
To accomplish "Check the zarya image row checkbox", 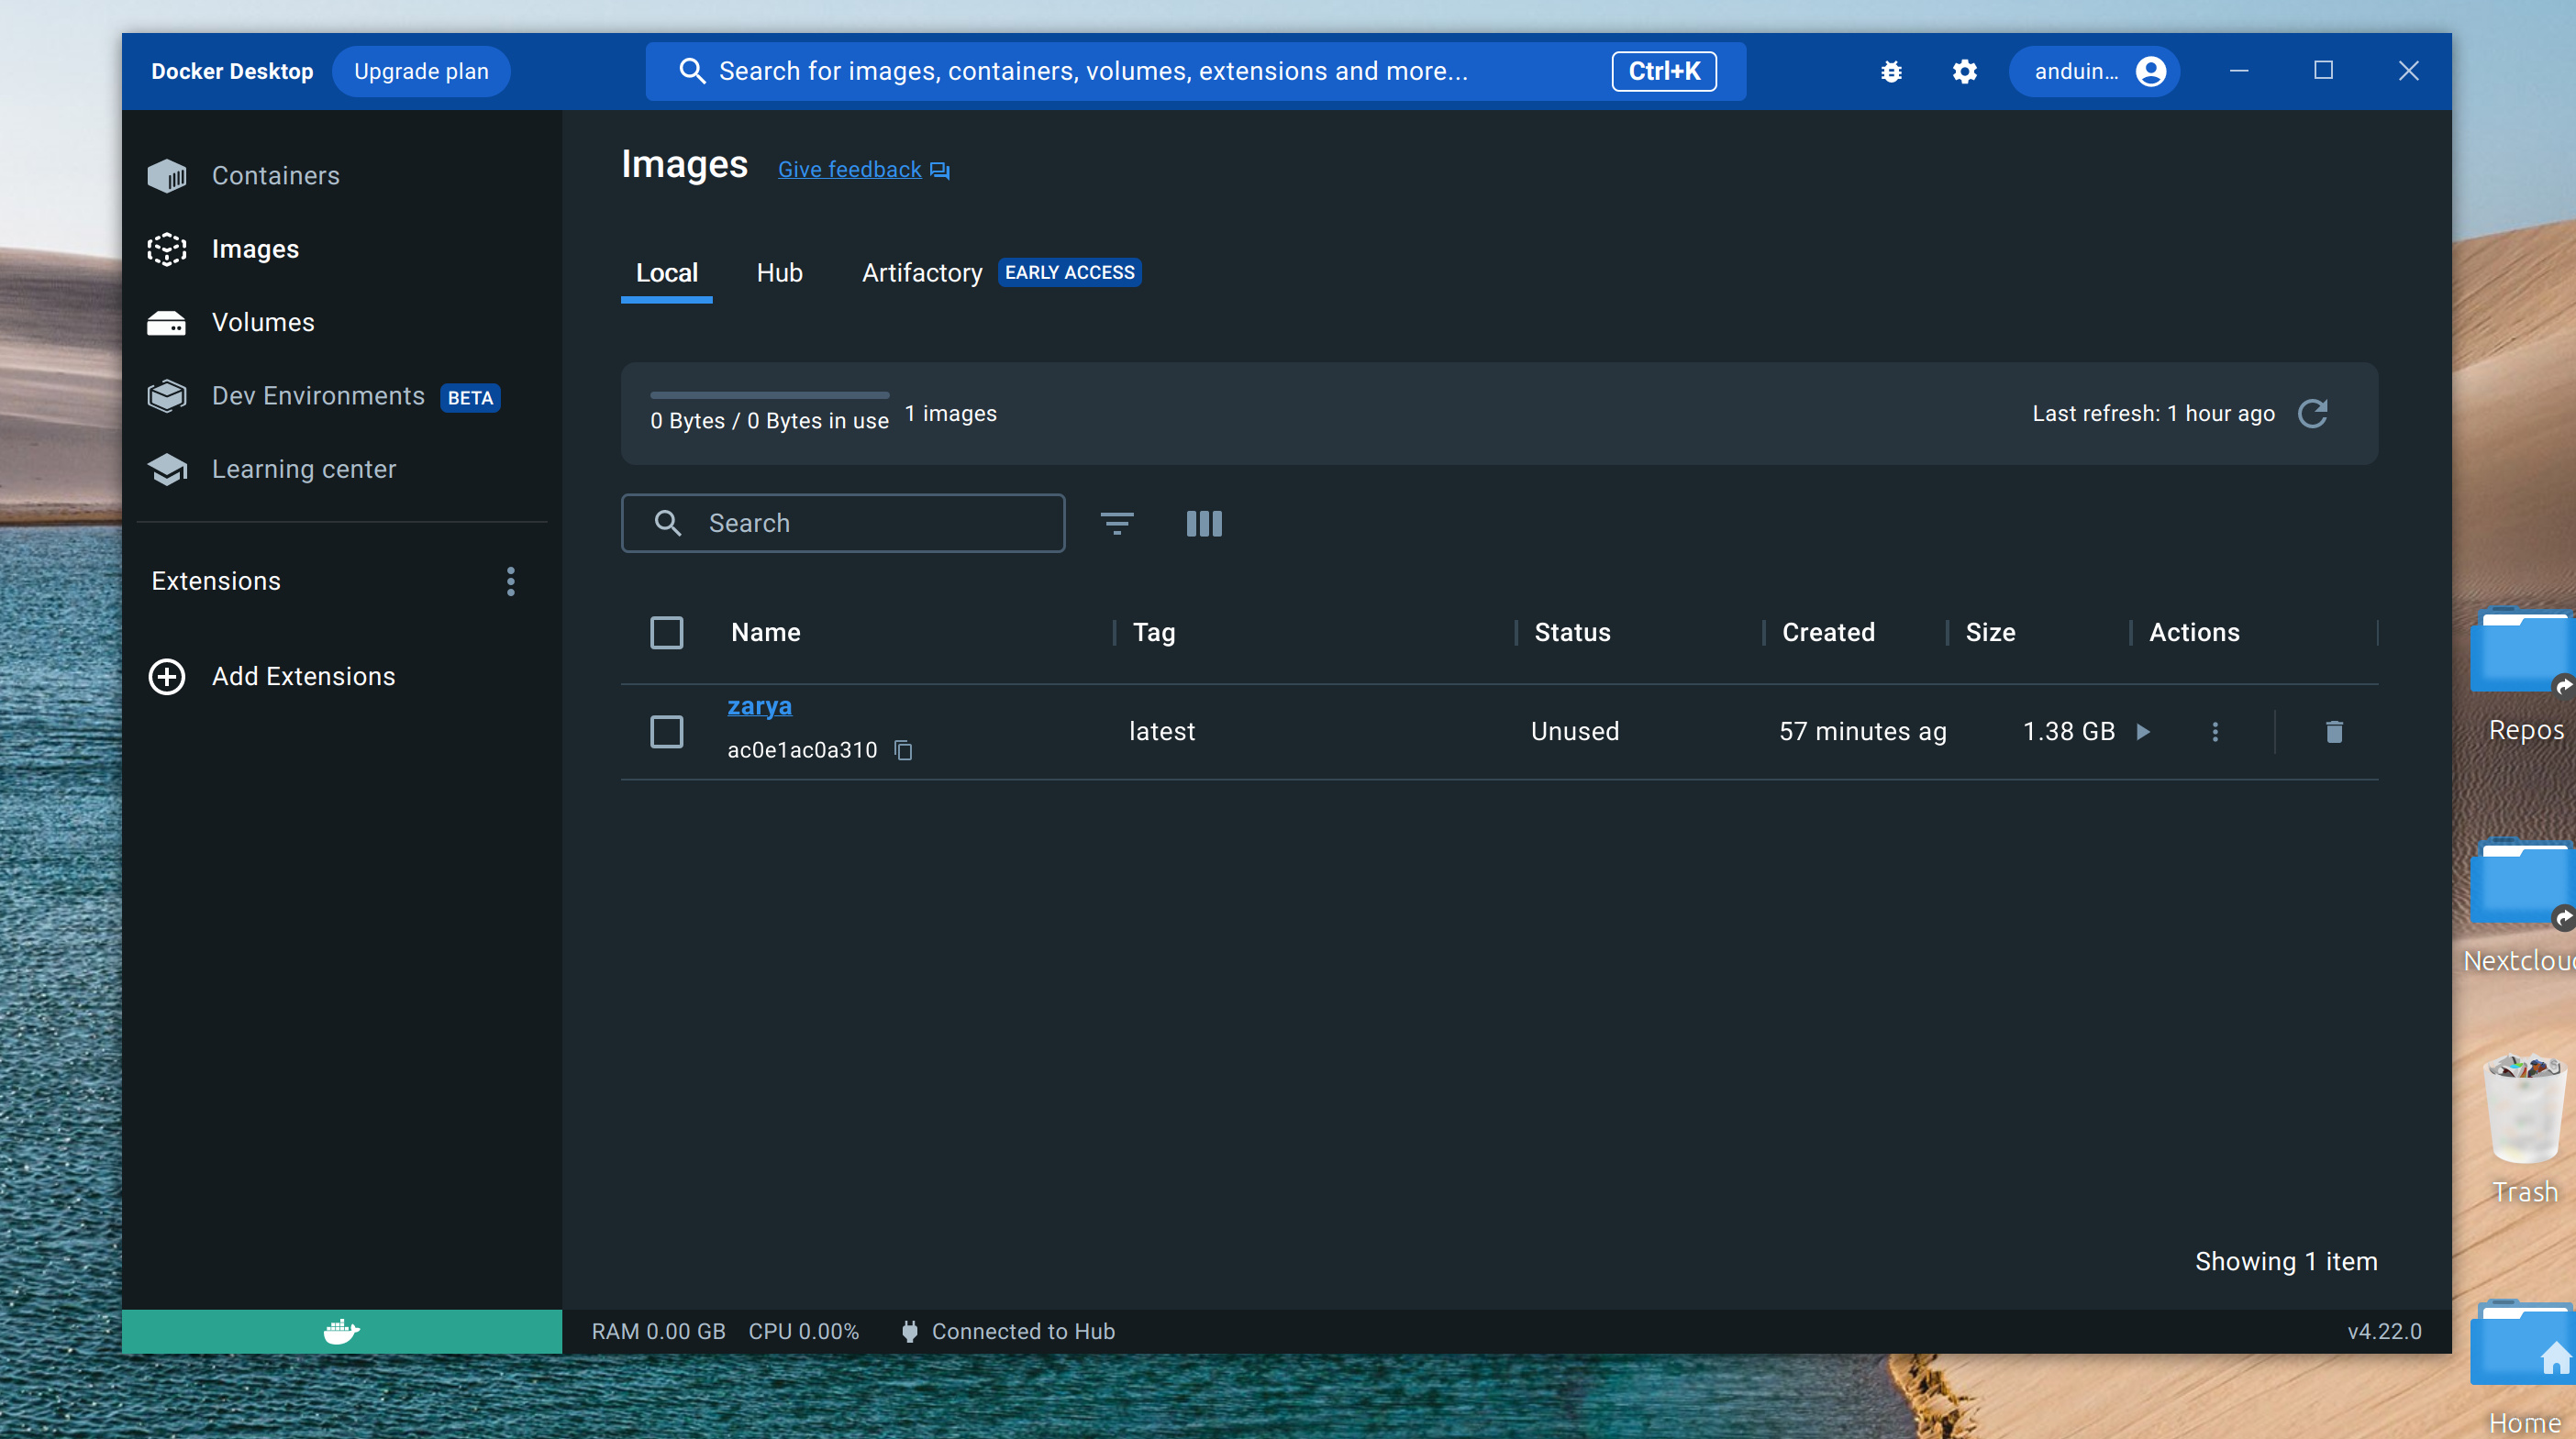I will pos(666,732).
